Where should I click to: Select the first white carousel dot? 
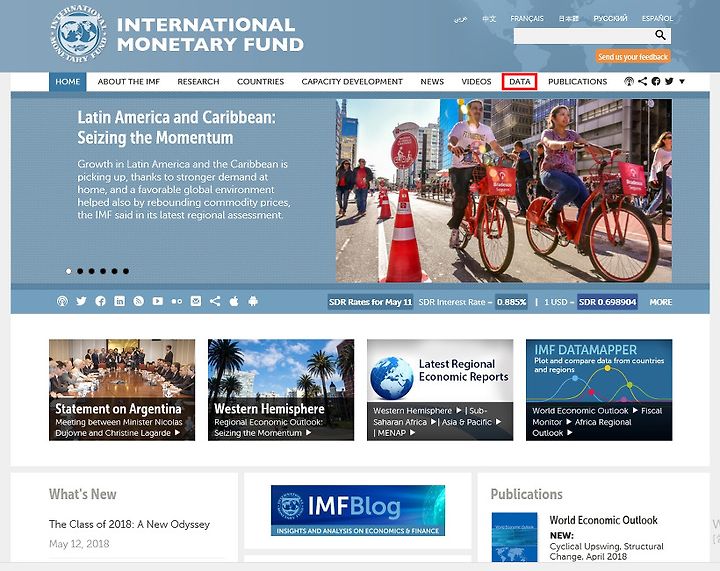tap(69, 271)
